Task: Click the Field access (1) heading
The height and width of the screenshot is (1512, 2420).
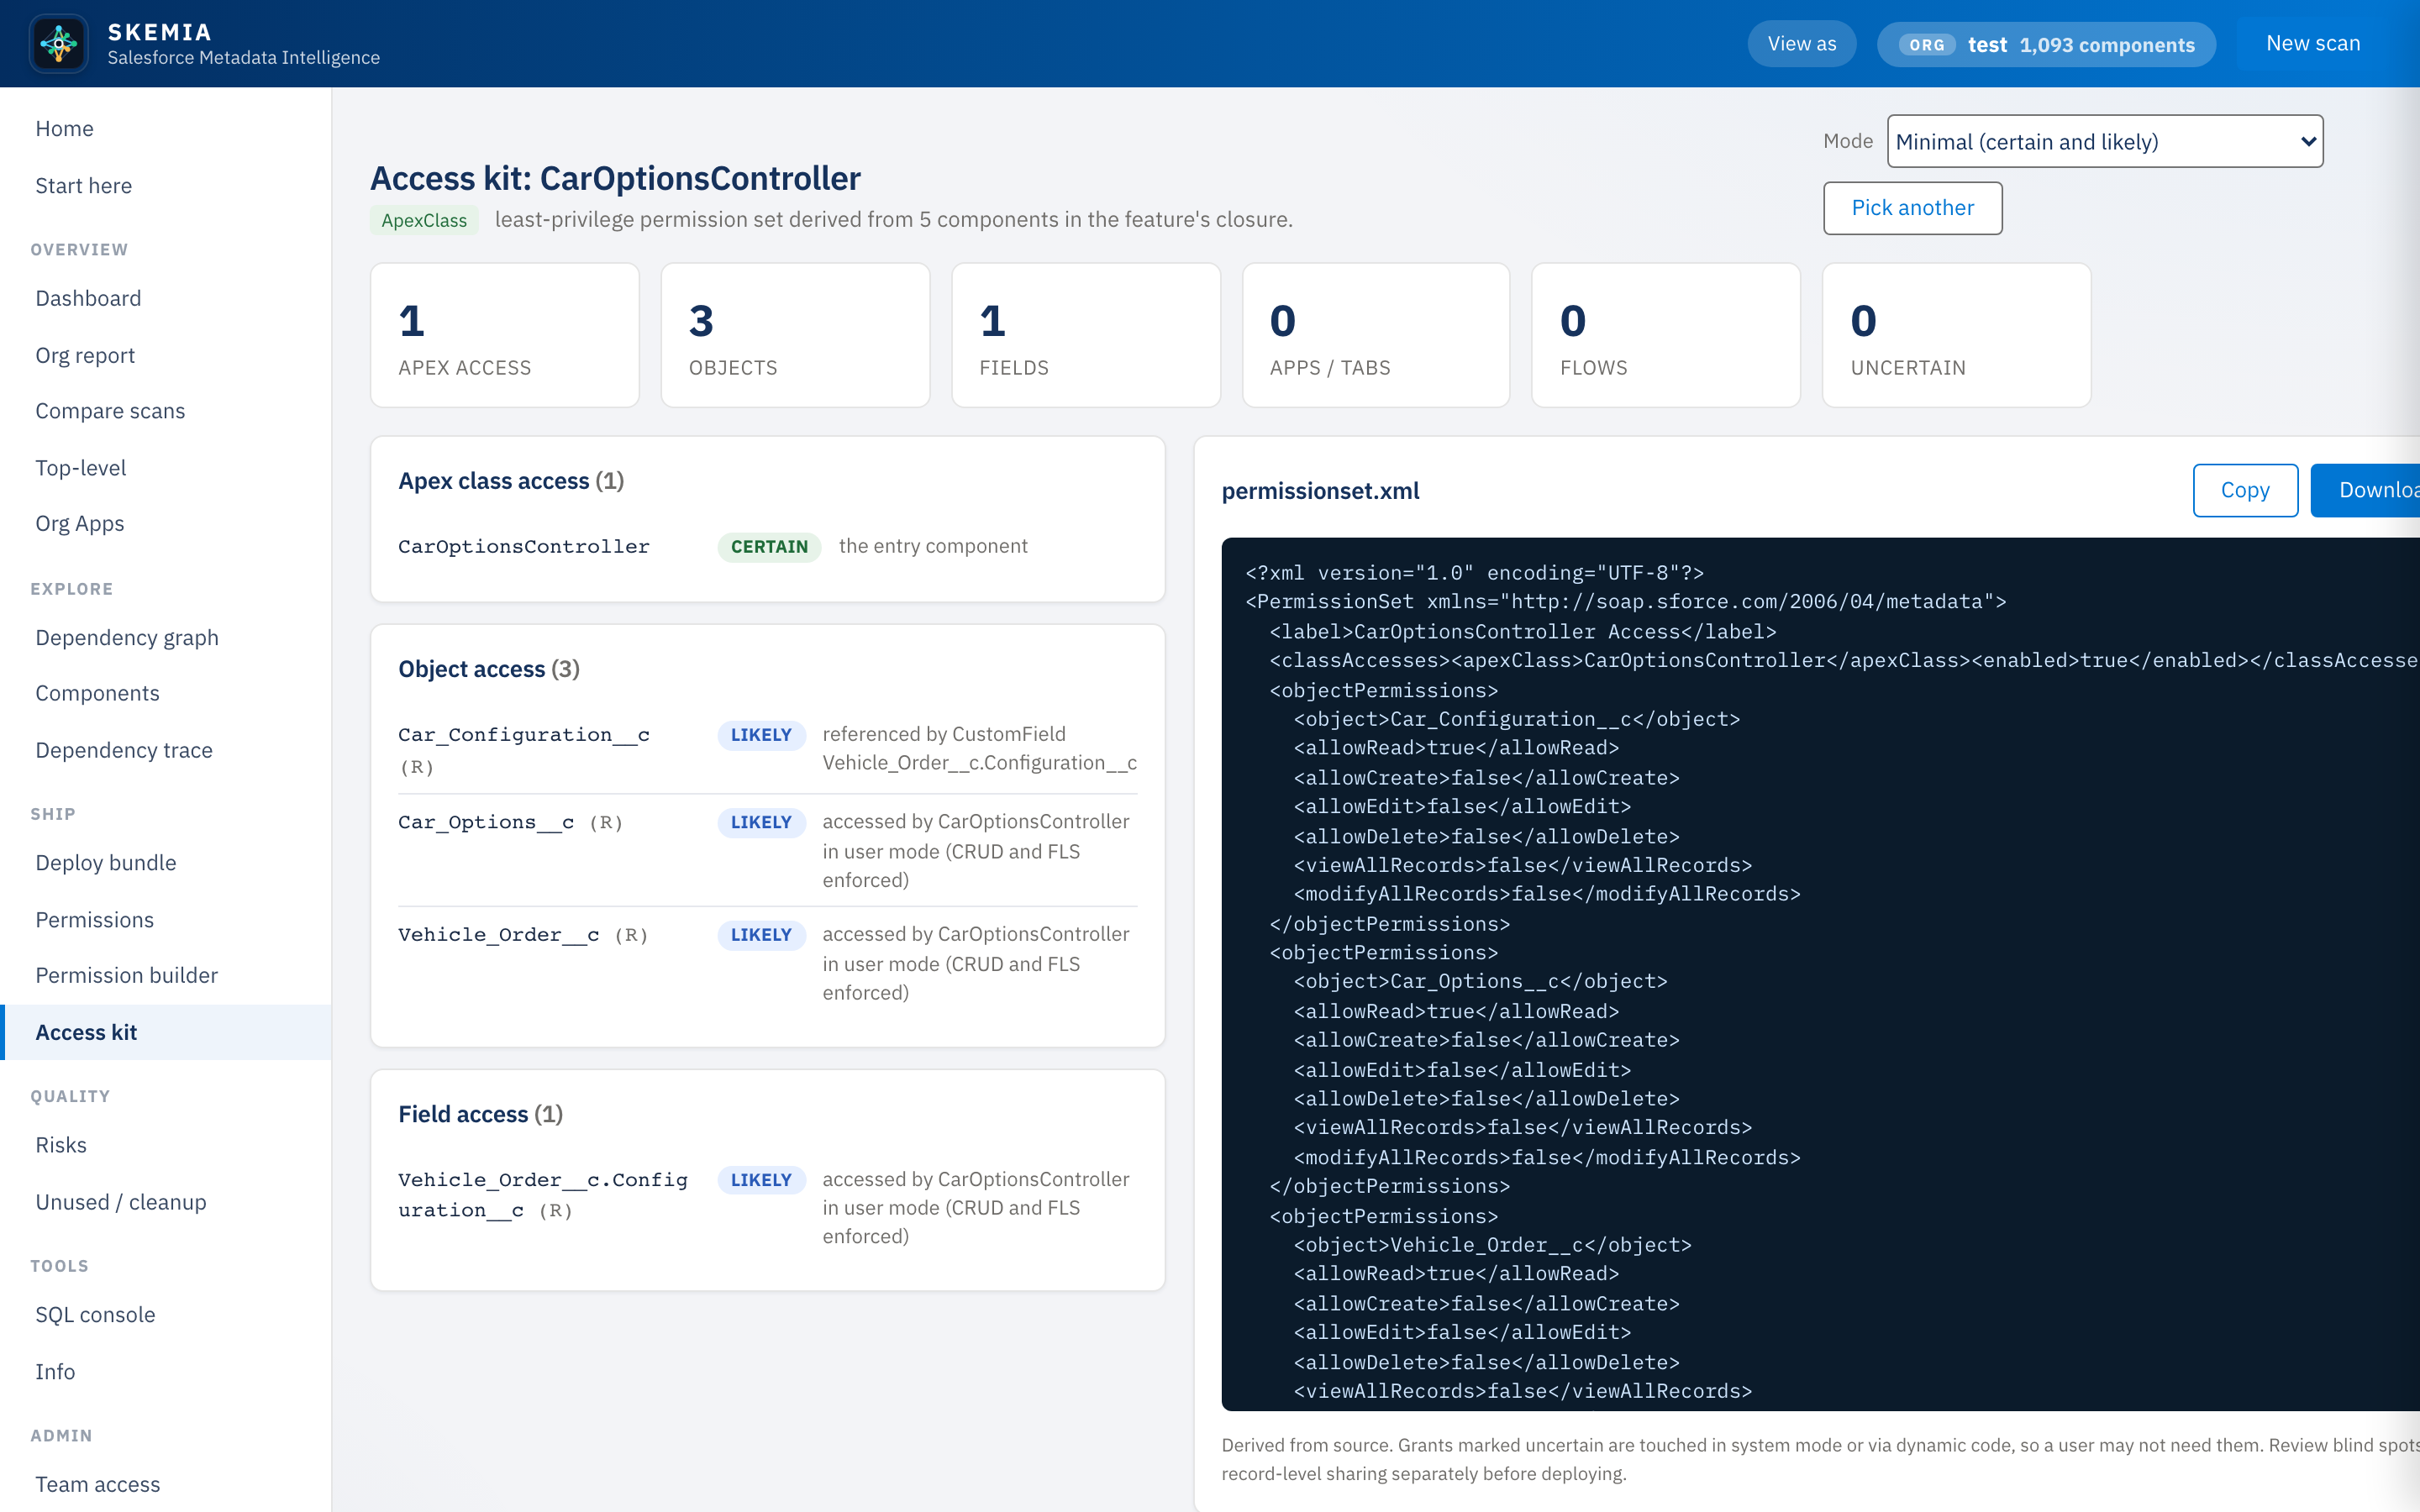Action: [x=481, y=1114]
